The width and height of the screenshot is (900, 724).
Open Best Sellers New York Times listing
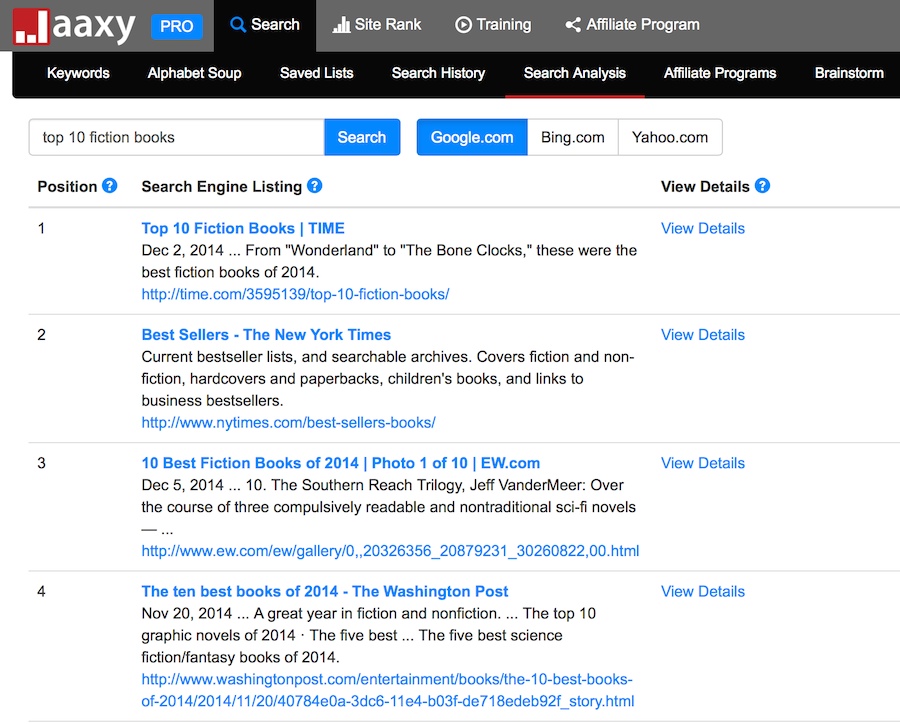pos(266,335)
